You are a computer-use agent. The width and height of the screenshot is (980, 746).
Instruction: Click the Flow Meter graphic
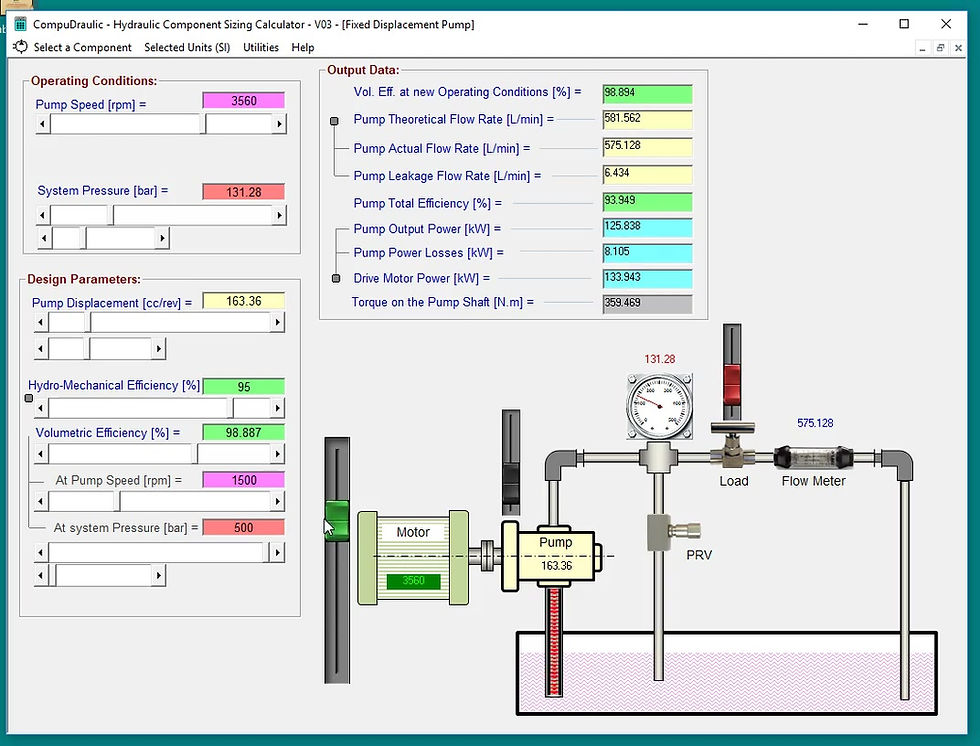812,457
